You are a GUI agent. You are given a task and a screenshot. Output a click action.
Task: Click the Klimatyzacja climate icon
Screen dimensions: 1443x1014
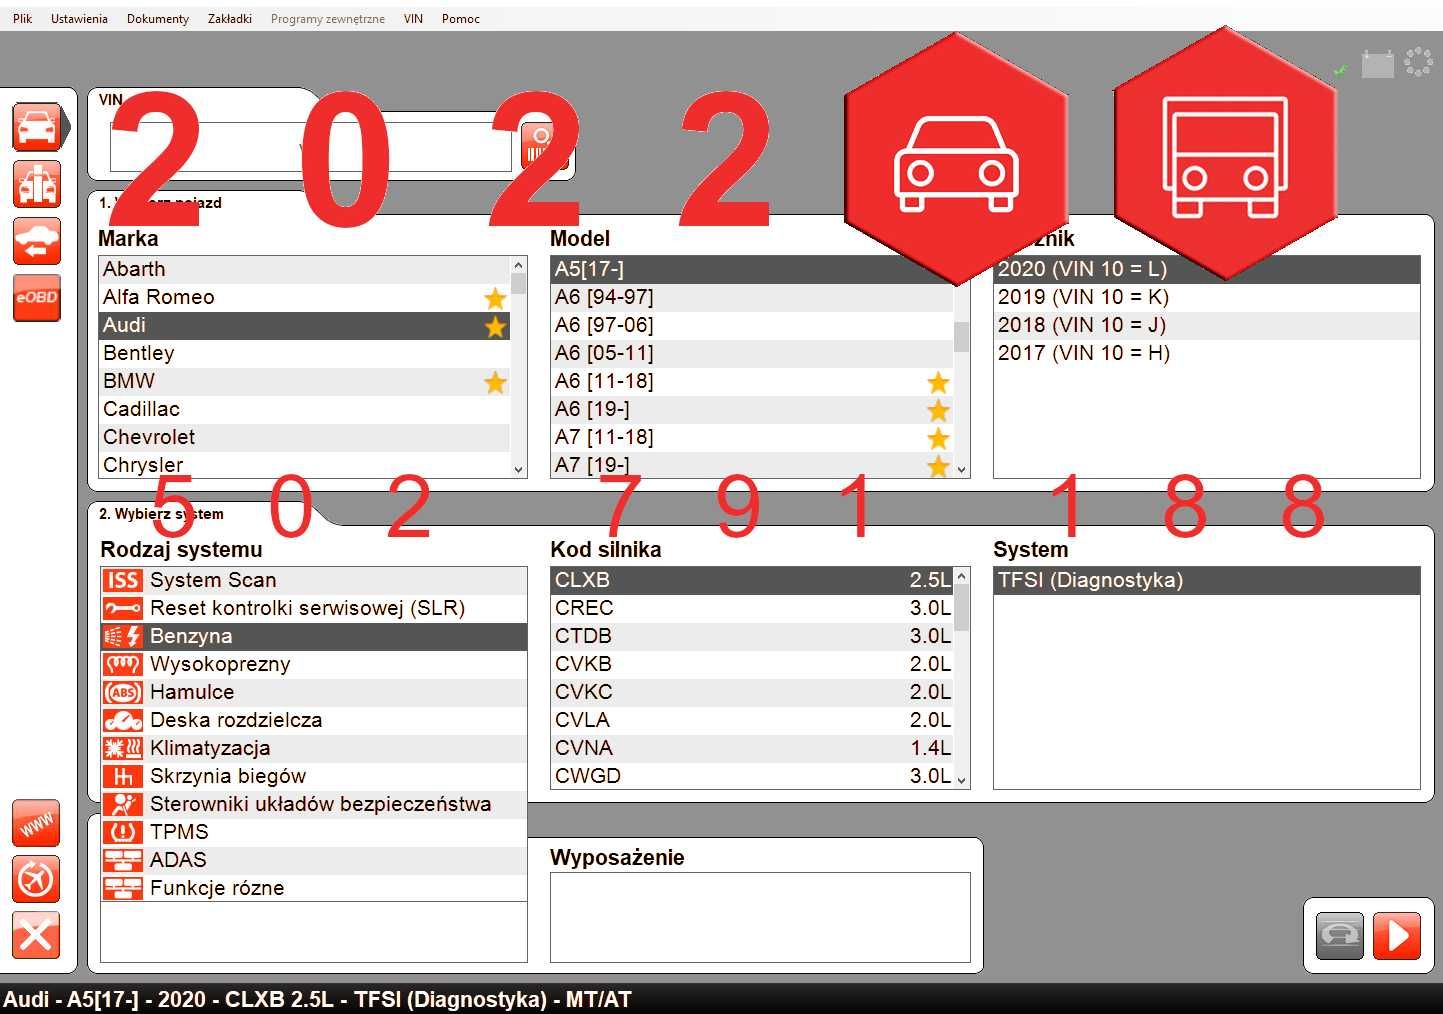tap(123, 748)
